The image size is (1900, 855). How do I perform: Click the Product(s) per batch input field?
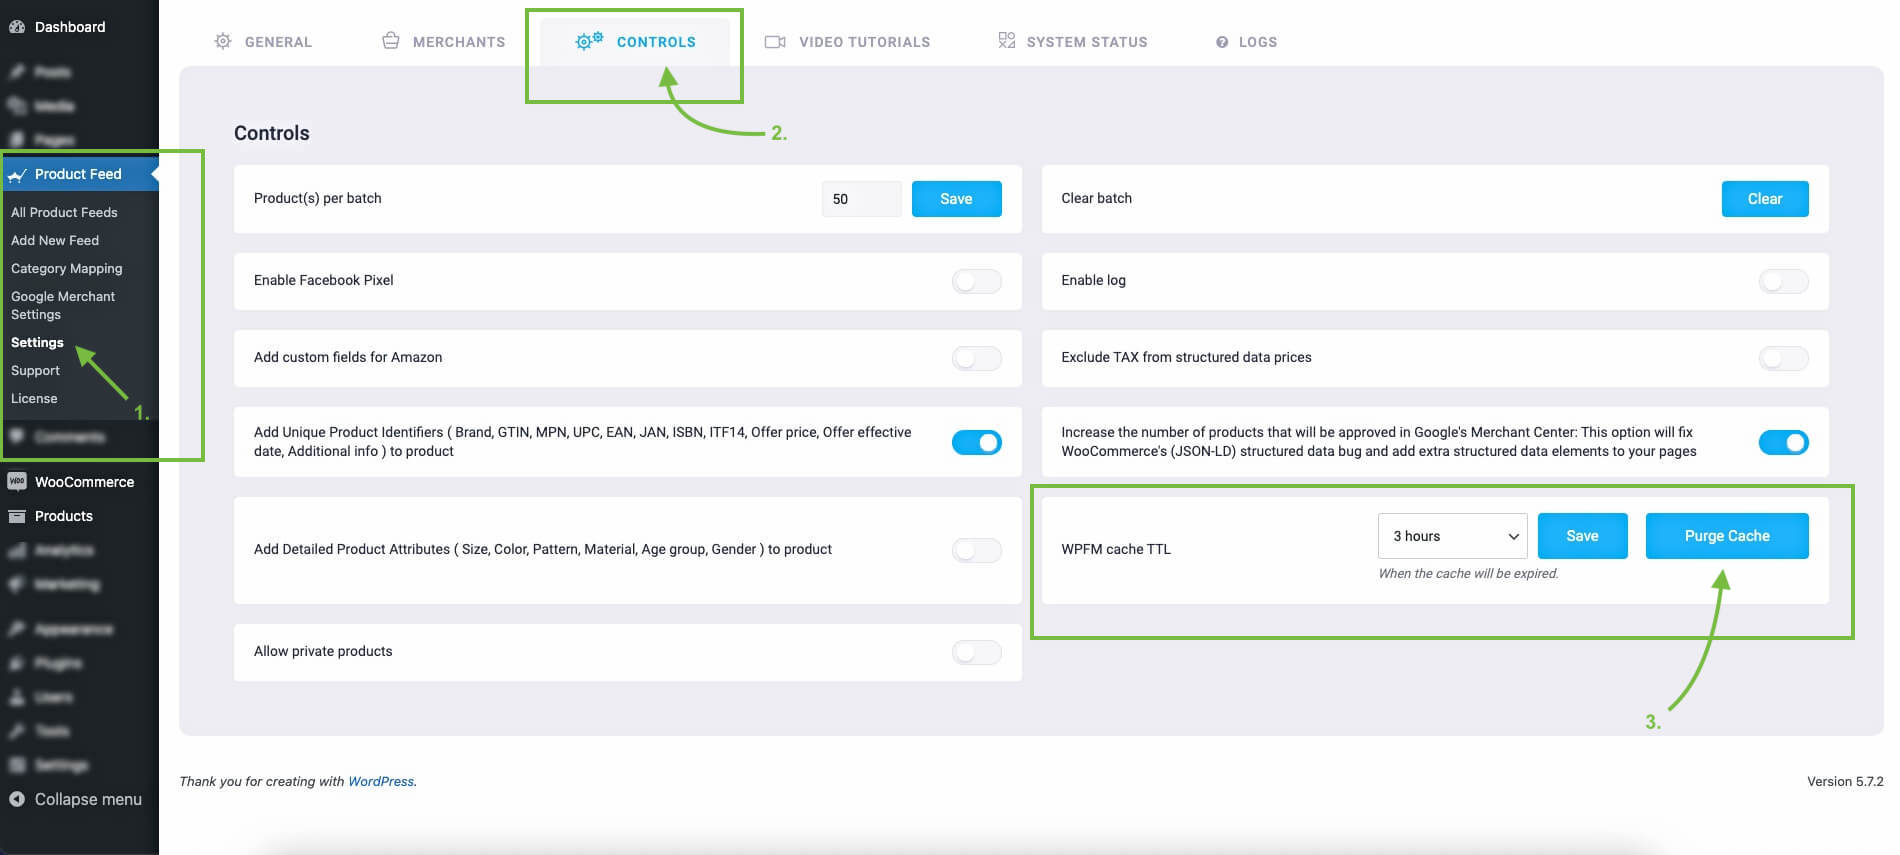861,199
